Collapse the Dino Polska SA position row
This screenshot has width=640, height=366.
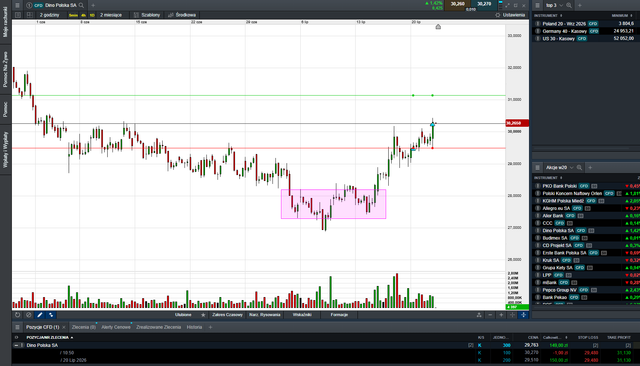16,345
